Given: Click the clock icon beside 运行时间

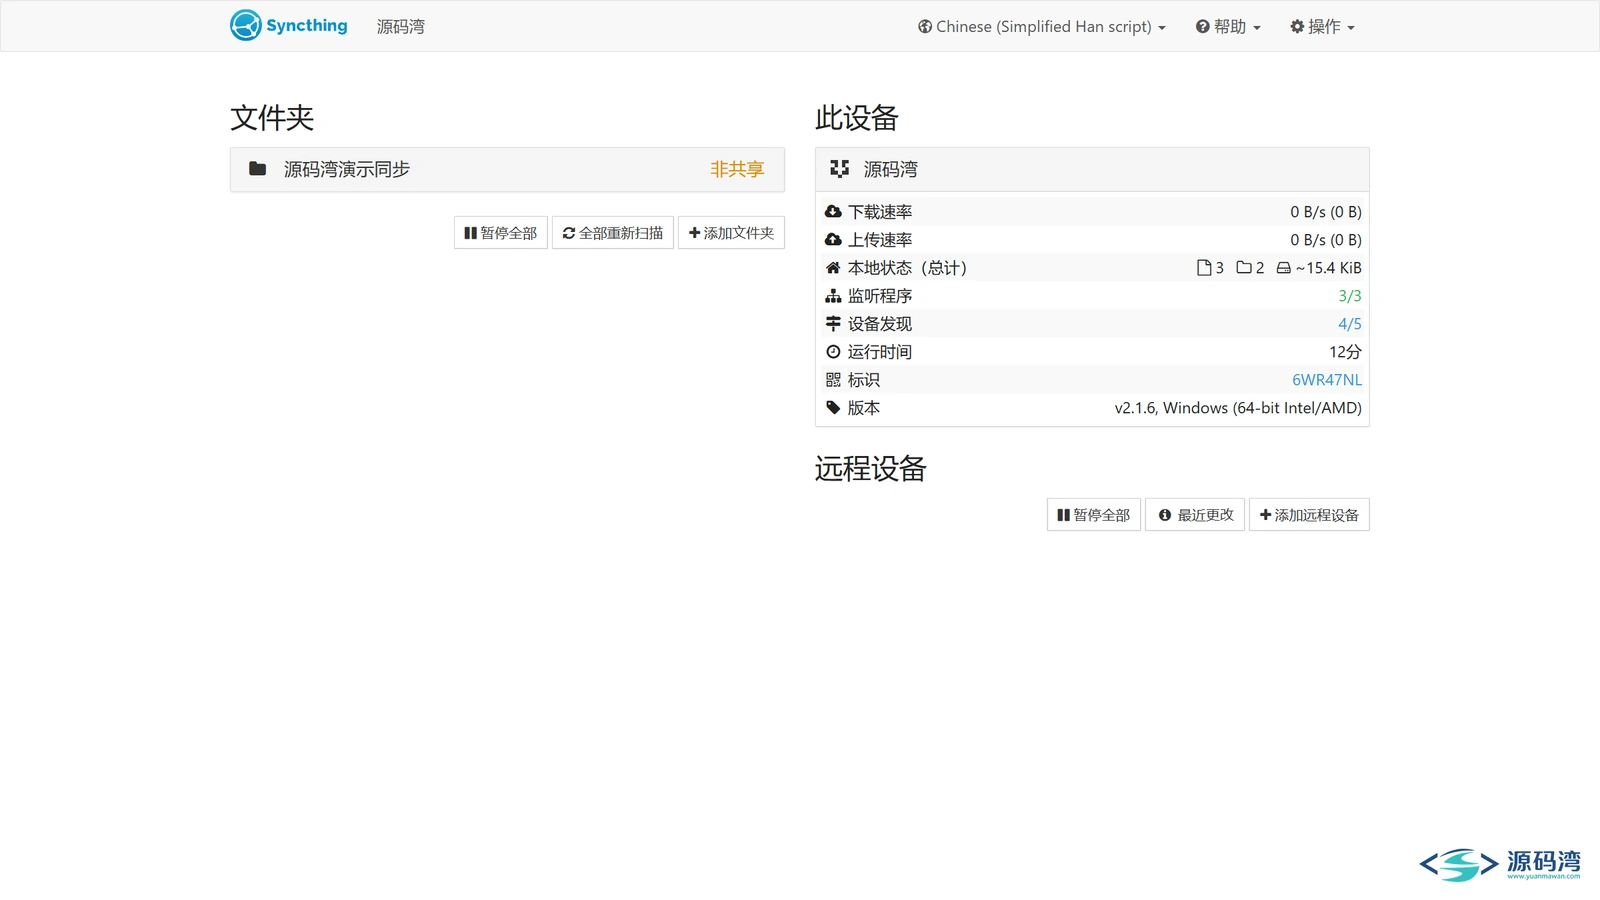Looking at the screenshot, I should point(833,352).
